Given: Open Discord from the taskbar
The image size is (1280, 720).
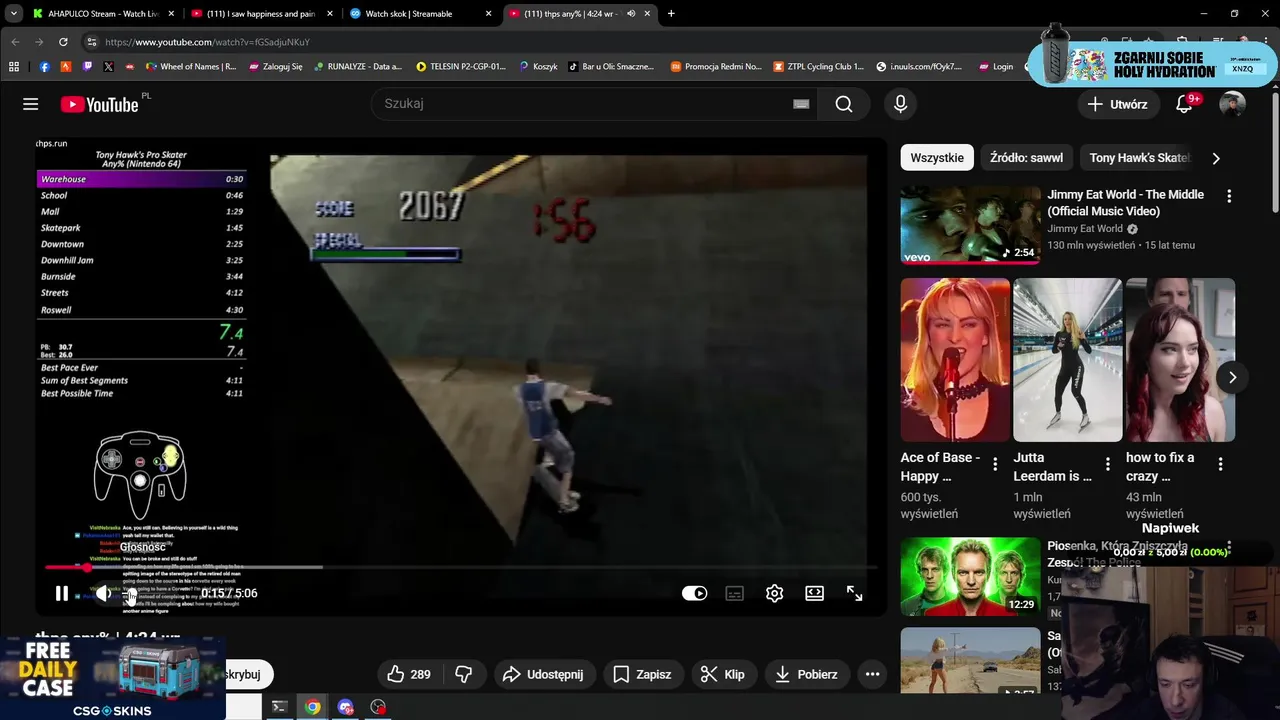Looking at the screenshot, I should click(346, 707).
